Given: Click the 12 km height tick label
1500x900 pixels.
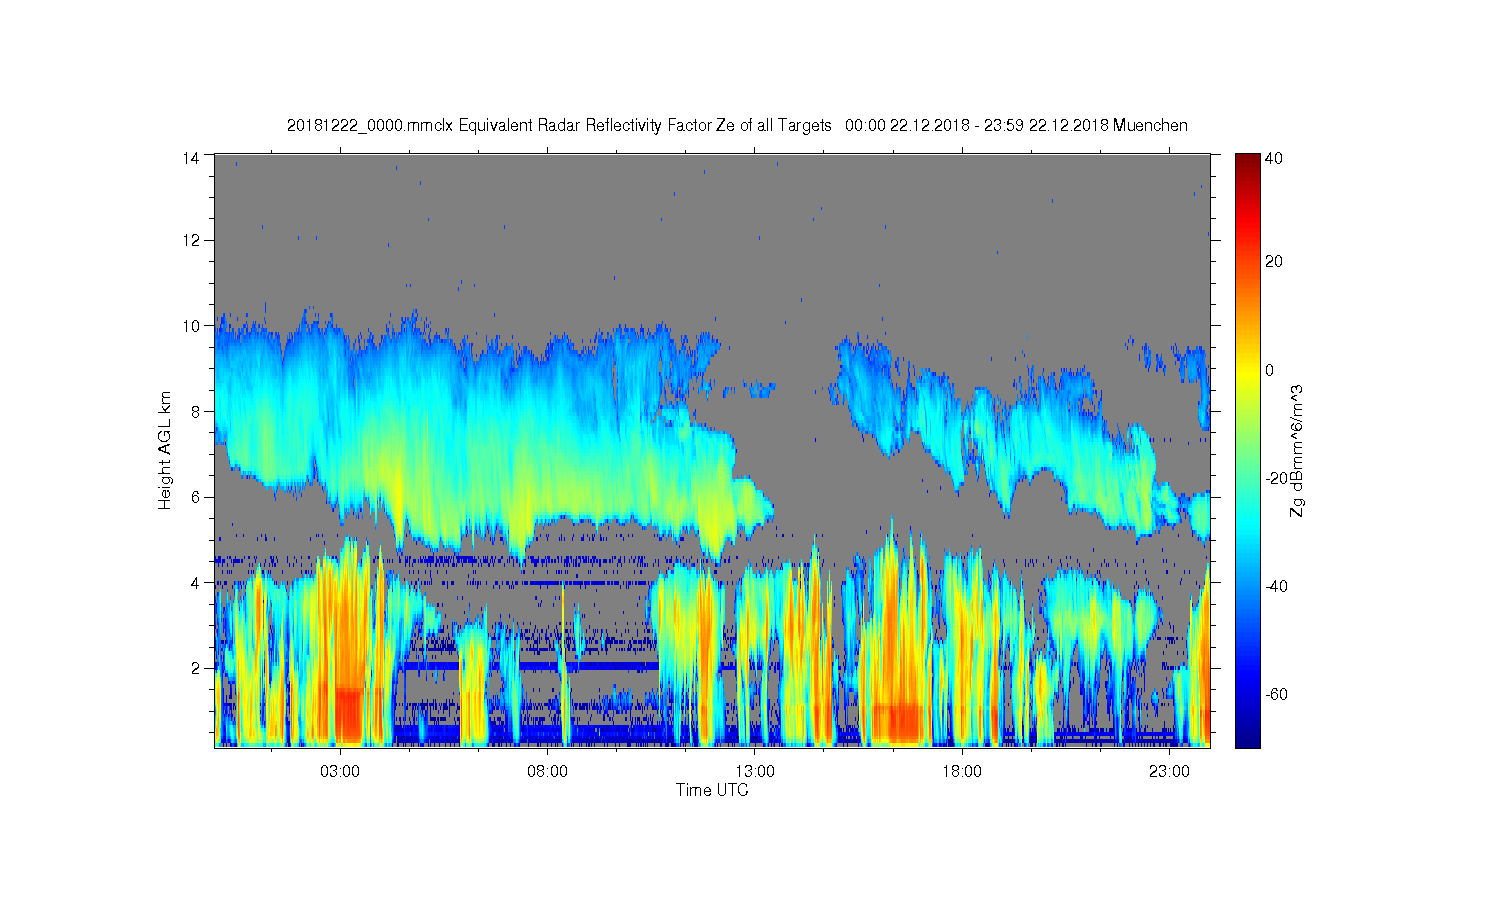Looking at the screenshot, I should pos(191,240).
